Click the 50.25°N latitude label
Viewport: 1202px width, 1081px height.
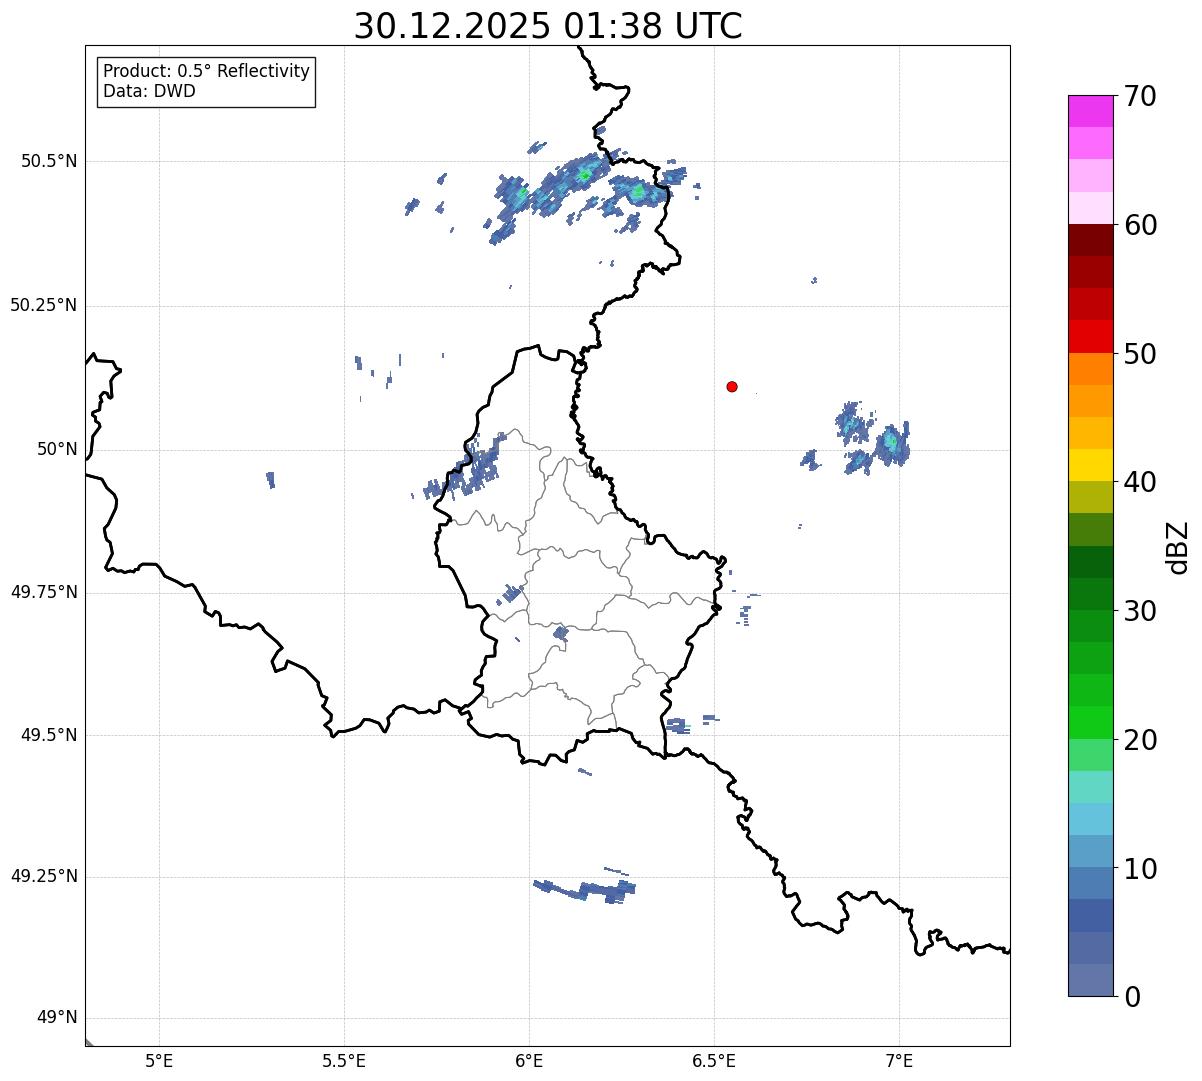tap(43, 305)
